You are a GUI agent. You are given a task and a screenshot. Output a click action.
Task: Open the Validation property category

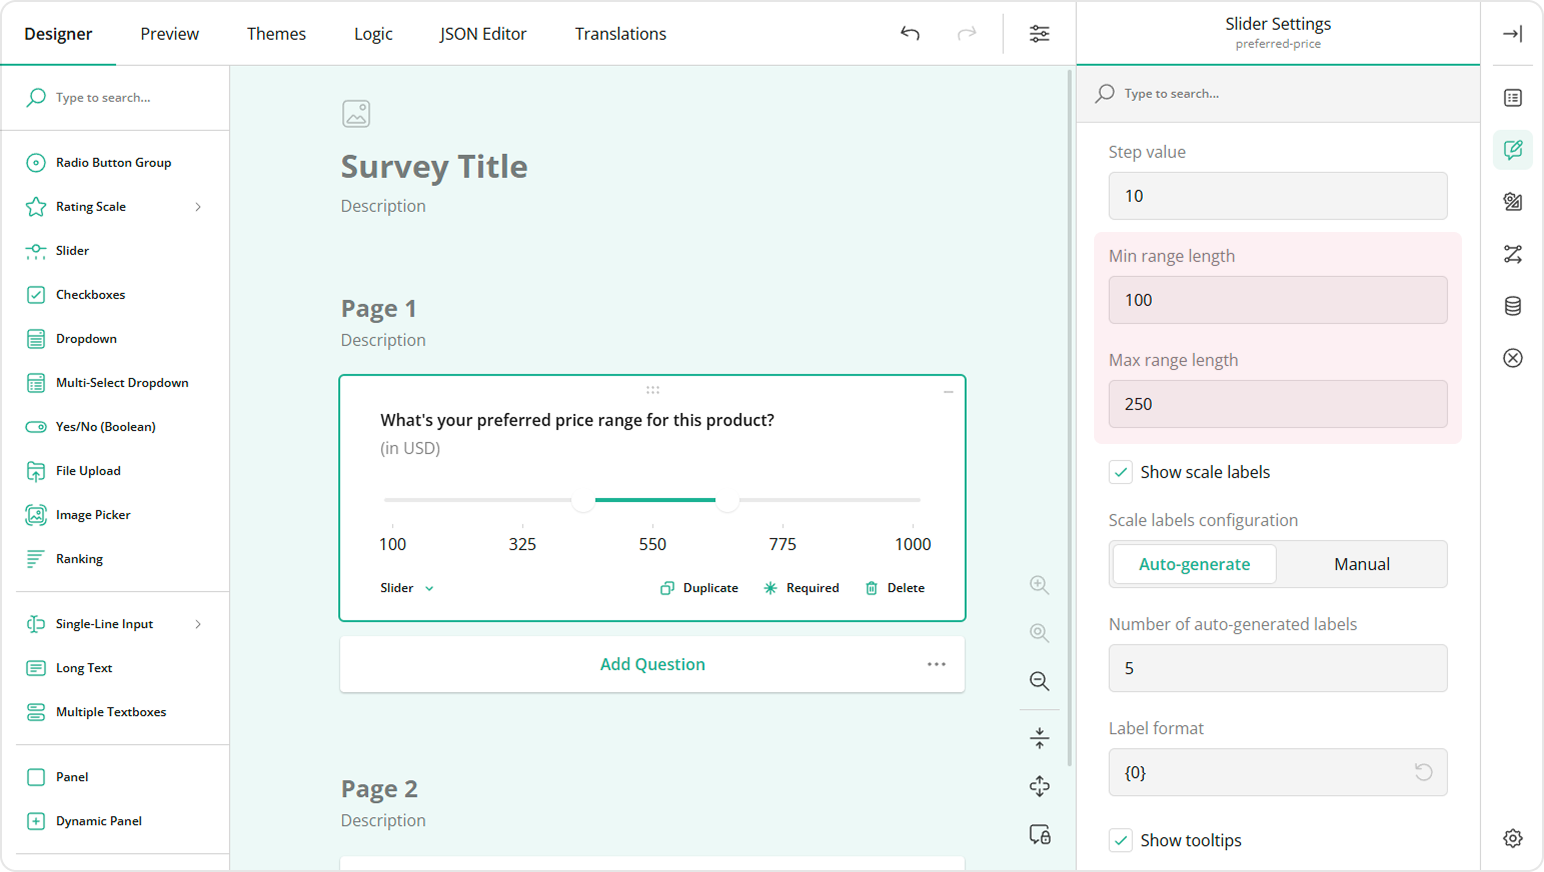click(x=1512, y=357)
